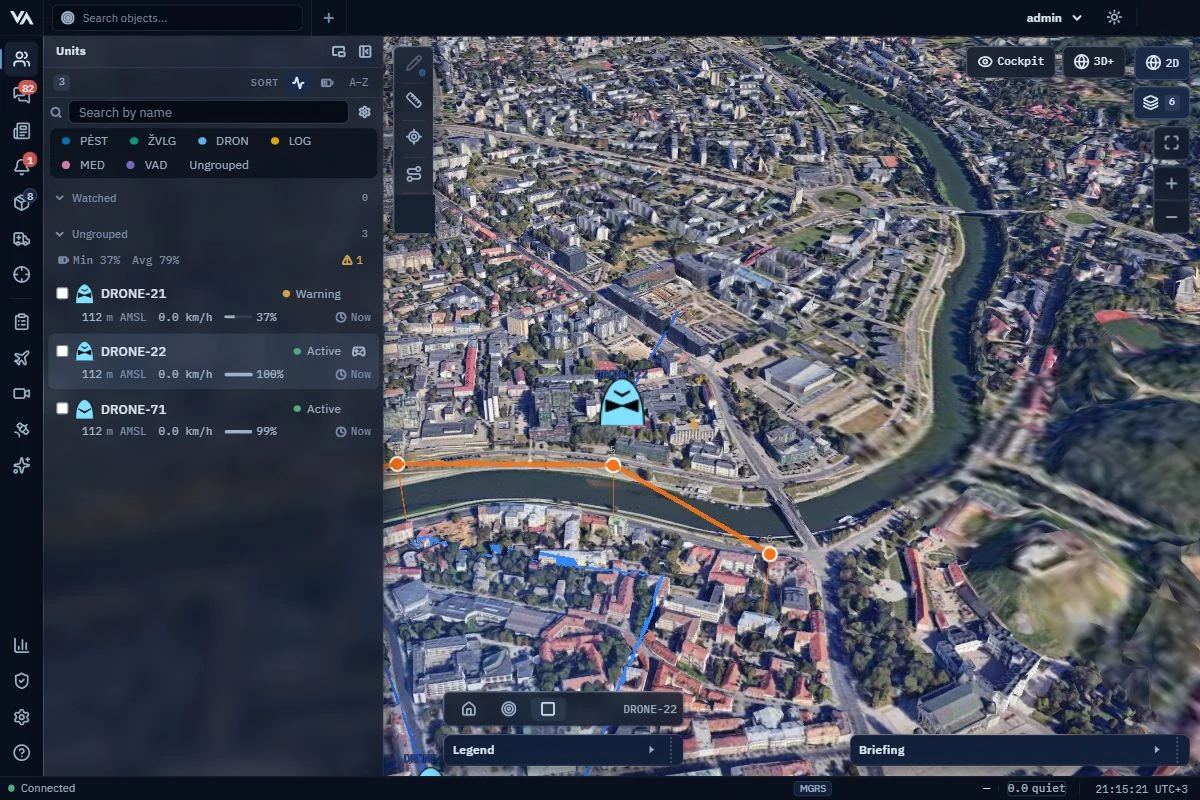Open the news/reports sidebar icon

(x=22, y=130)
